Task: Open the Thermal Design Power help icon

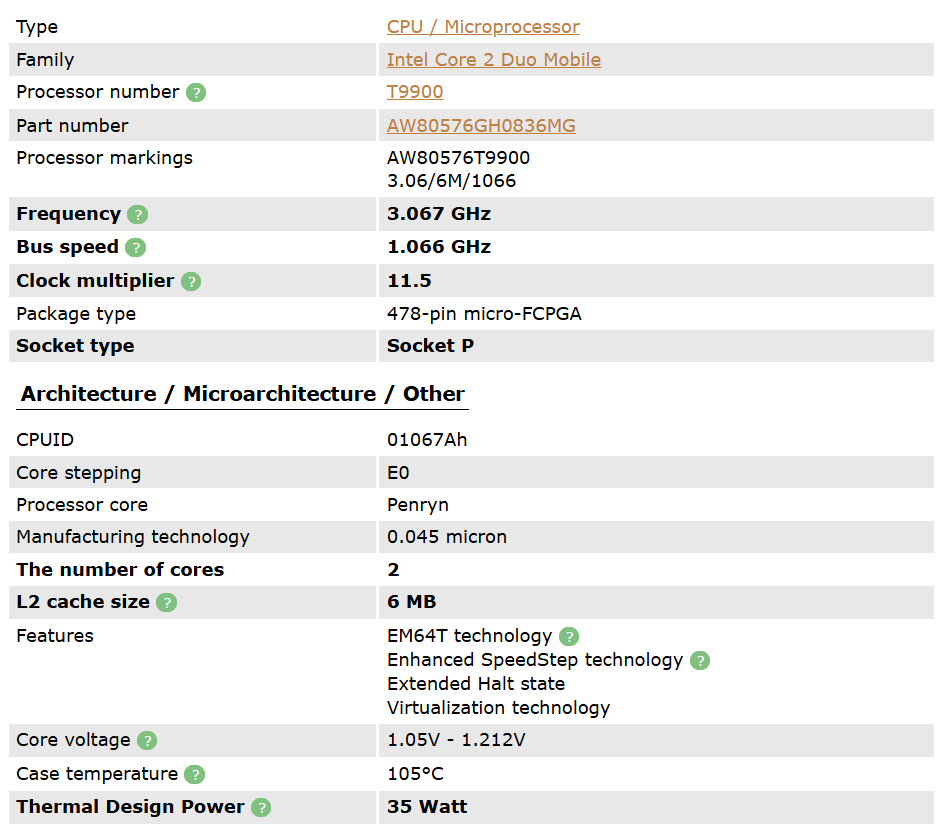Action: pos(260,807)
